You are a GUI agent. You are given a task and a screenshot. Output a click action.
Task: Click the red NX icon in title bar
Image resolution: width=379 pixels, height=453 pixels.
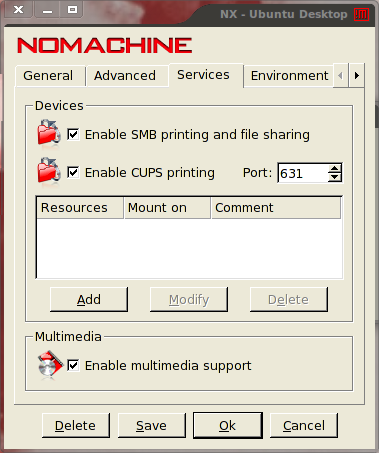[361, 14]
